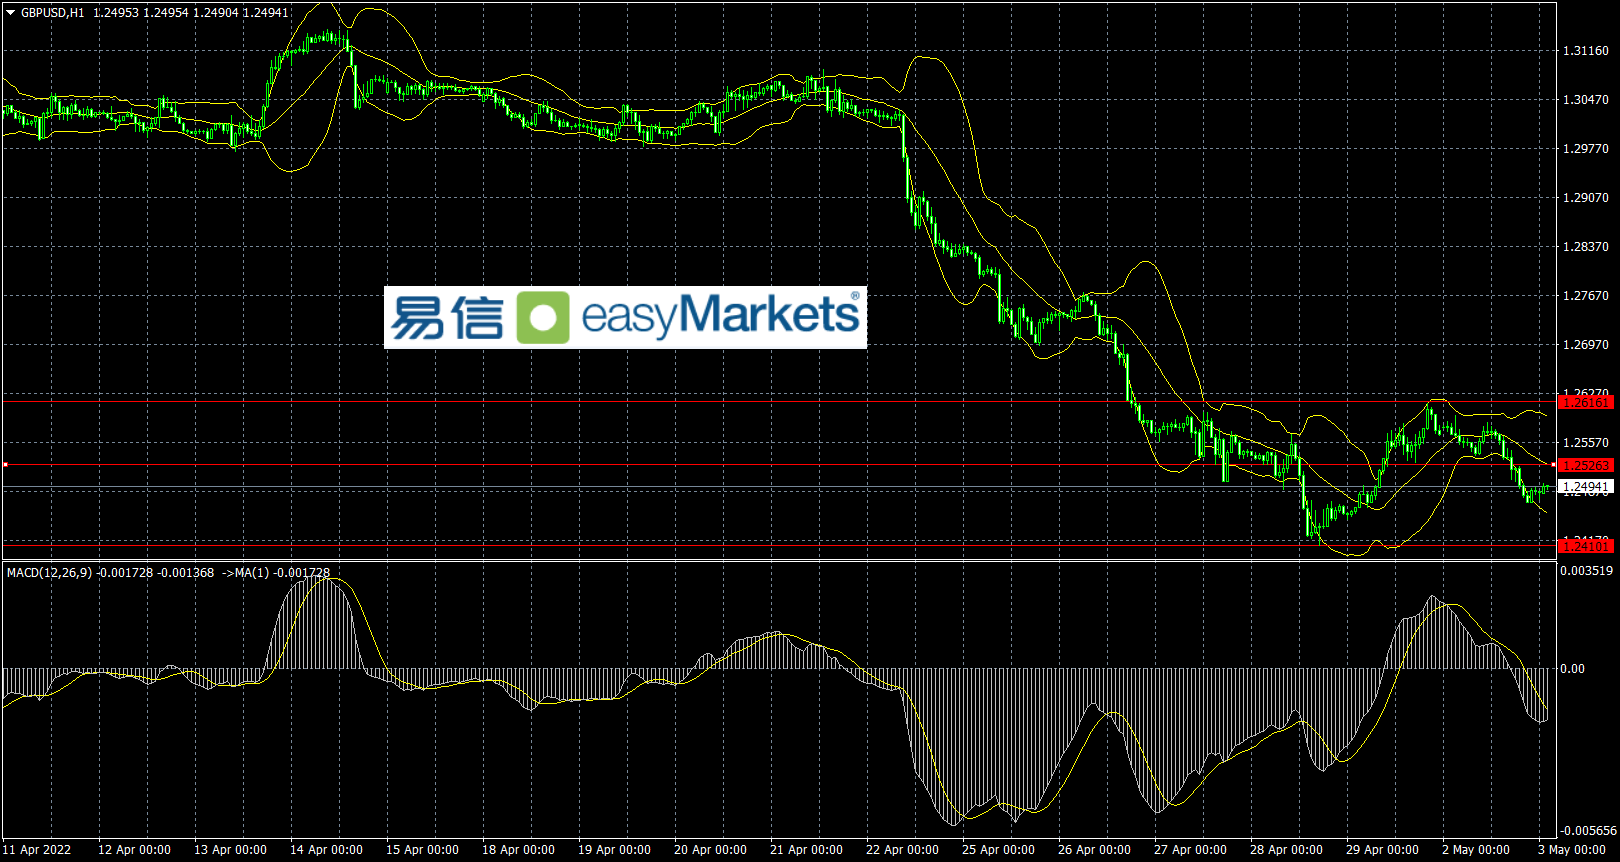Select the 21 Apr 00:00 time label
The image size is (1620, 862).
click(806, 850)
